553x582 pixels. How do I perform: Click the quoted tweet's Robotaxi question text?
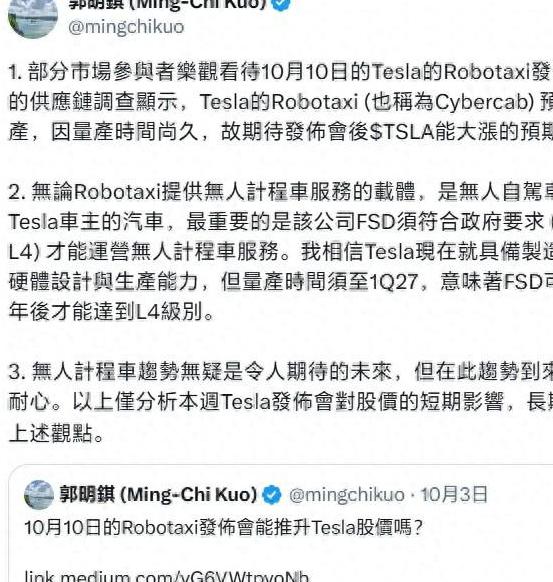[224, 527]
